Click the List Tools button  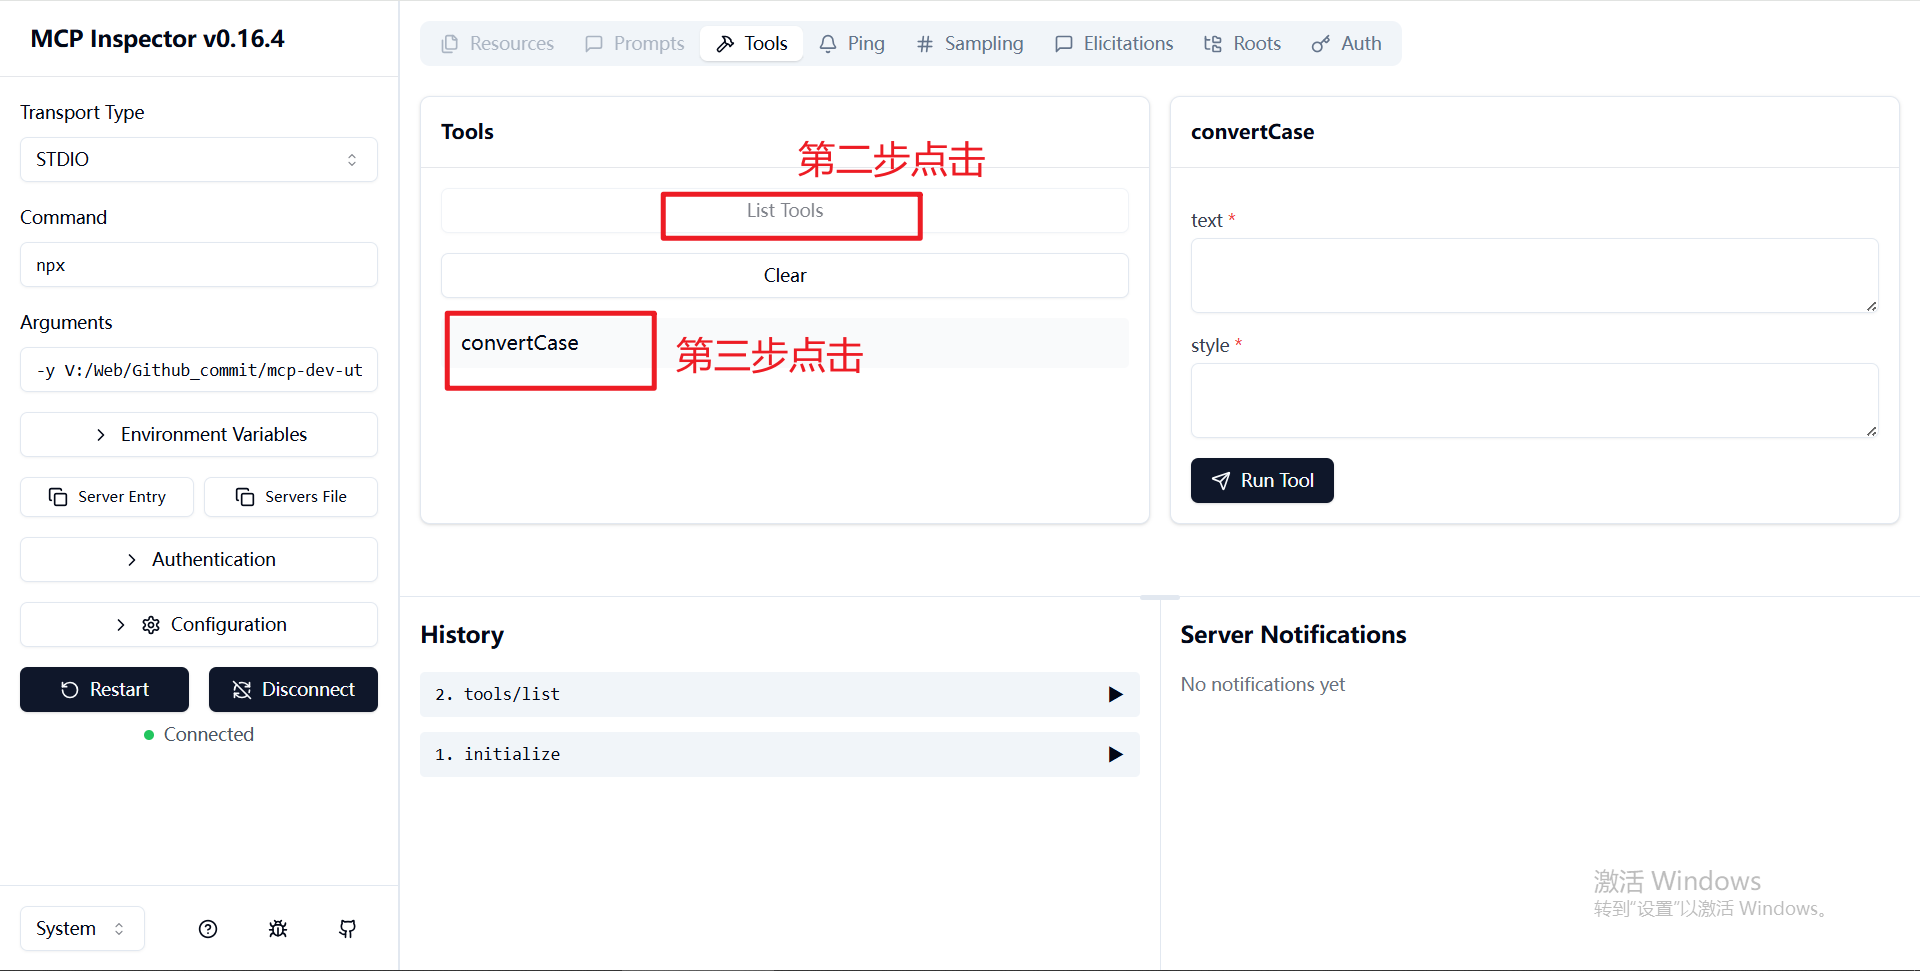(x=785, y=210)
